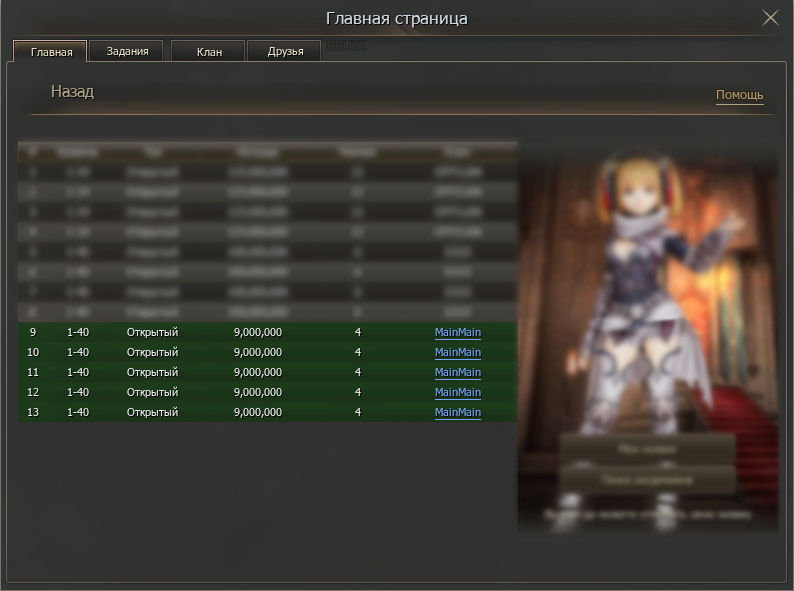The width and height of the screenshot is (794, 591).
Task: Switch to the Главная tab
Action: click(x=51, y=52)
